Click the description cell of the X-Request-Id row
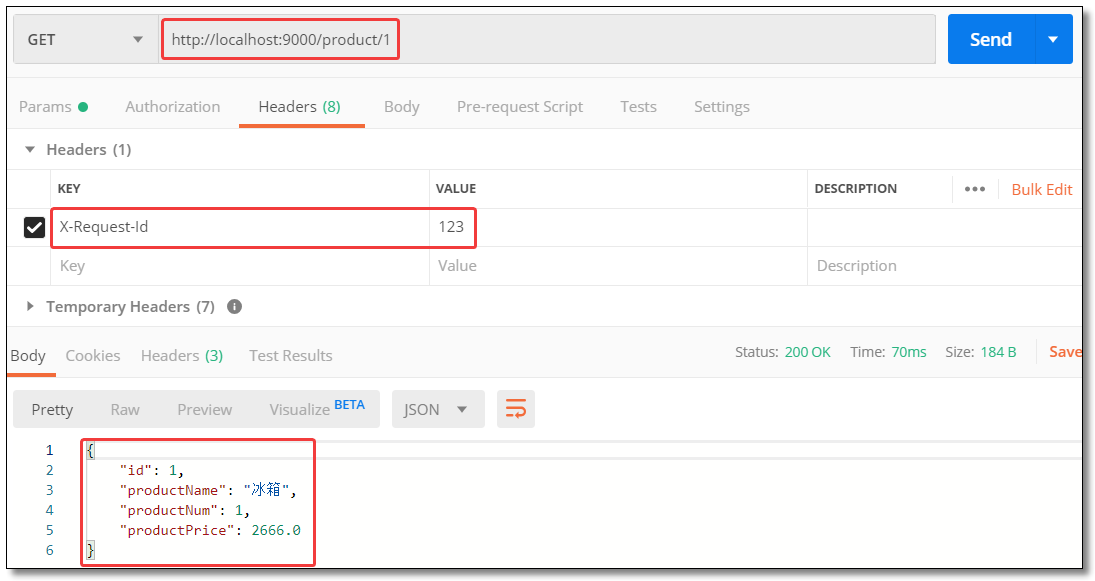The width and height of the screenshot is (1095, 581). click(944, 227)
